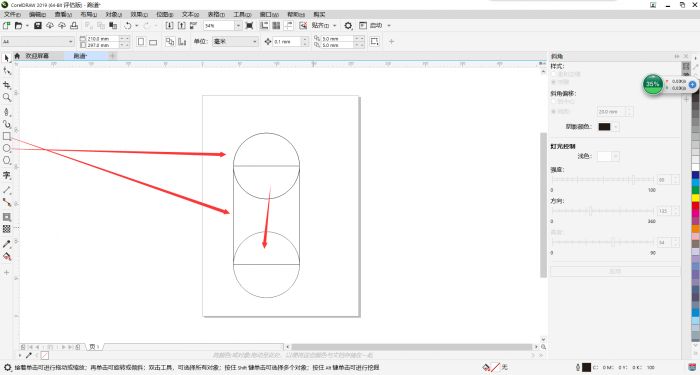Viewport: 700px width, 375px height.
Task: Pick the Eyedropper tool
Action: 7,244
